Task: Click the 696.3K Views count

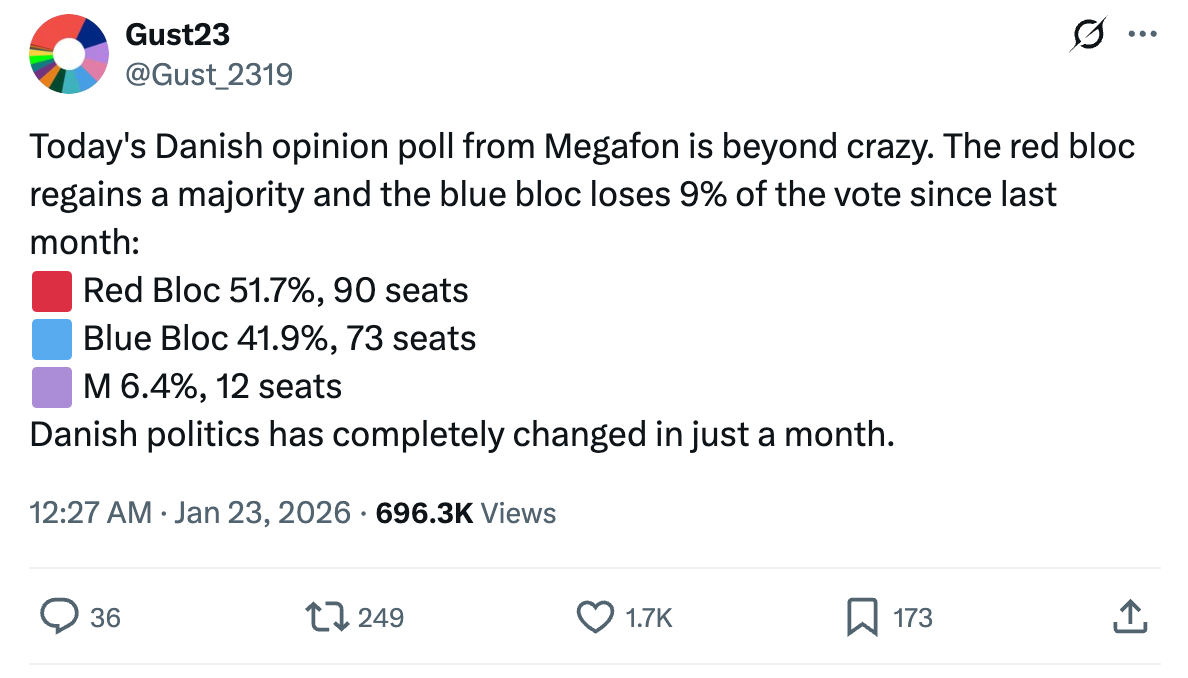Action: [465, 513]
